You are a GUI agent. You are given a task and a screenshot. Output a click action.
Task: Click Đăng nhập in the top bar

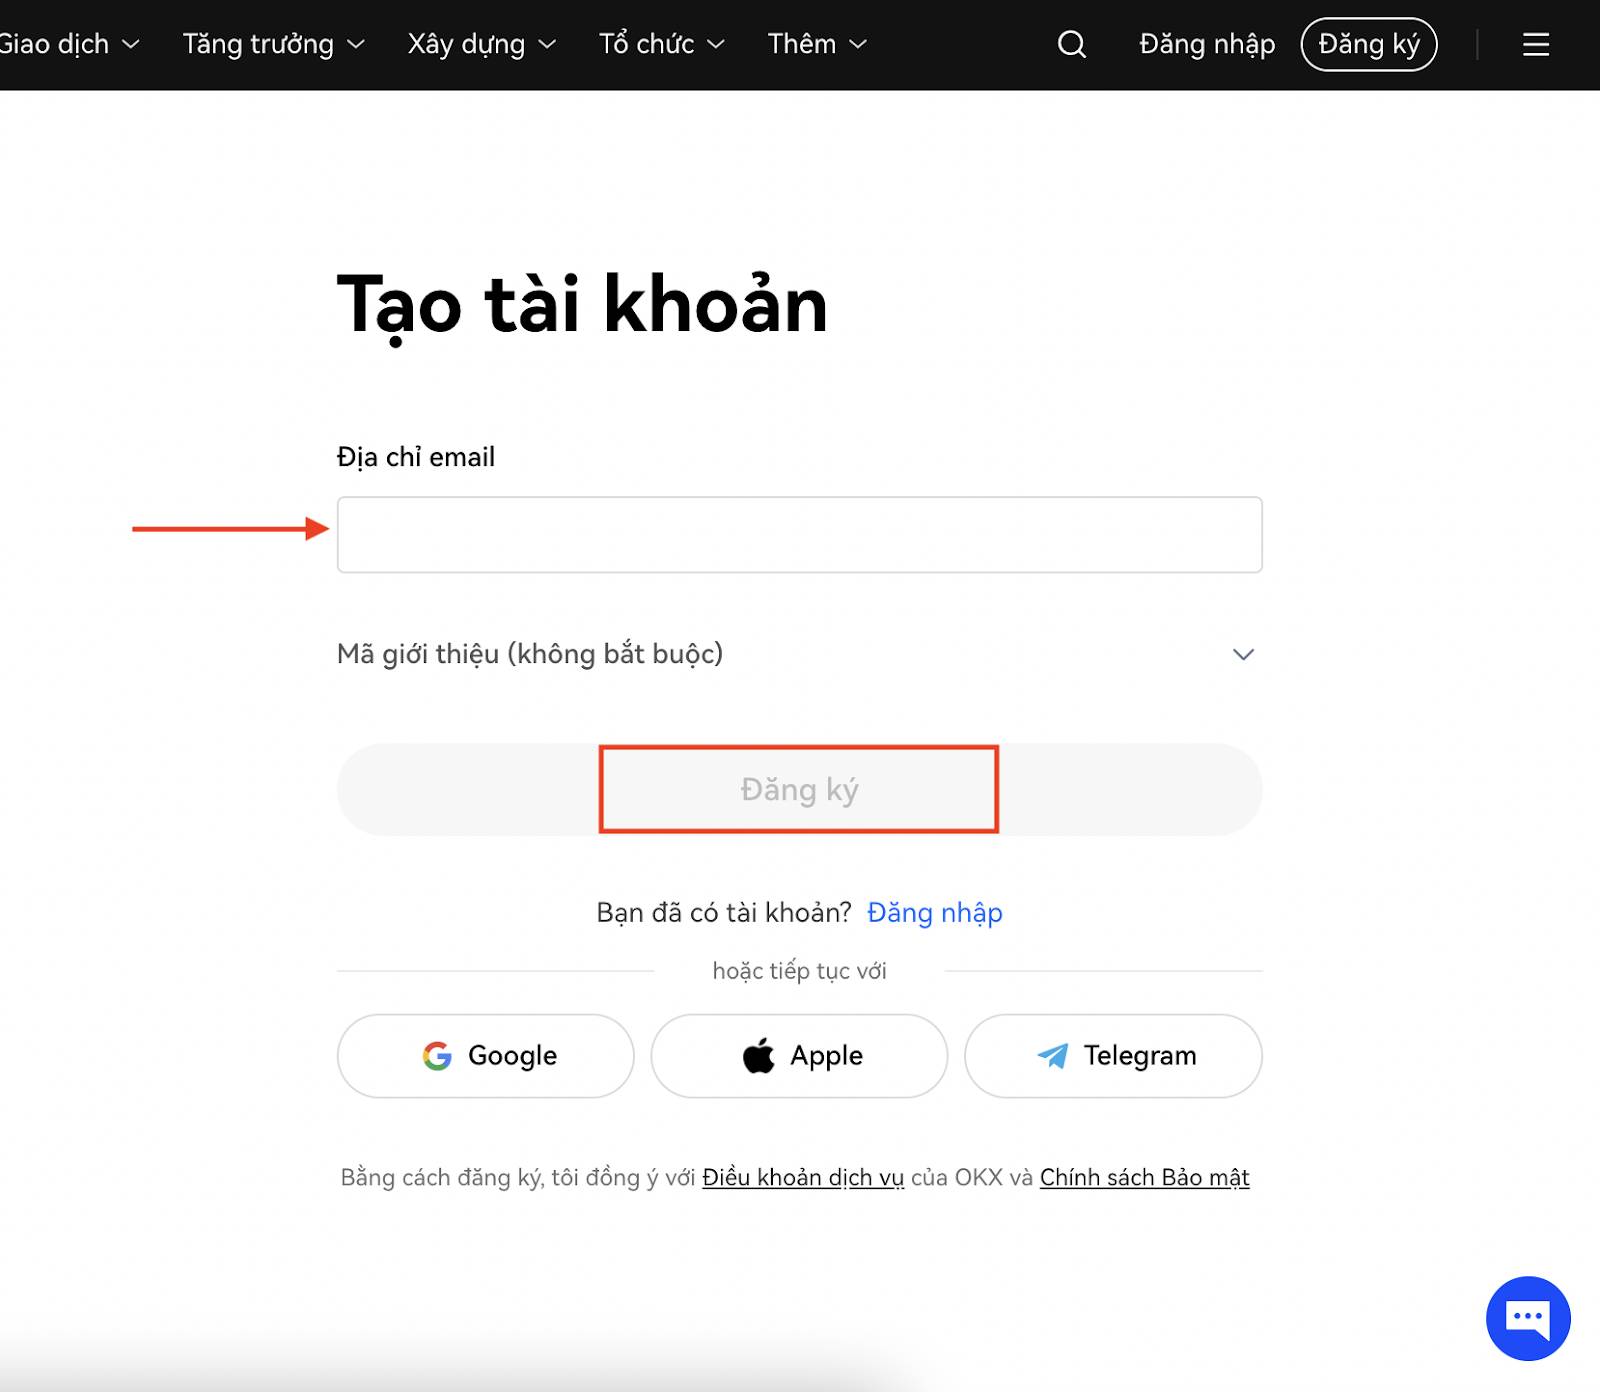pos(1206,43)
